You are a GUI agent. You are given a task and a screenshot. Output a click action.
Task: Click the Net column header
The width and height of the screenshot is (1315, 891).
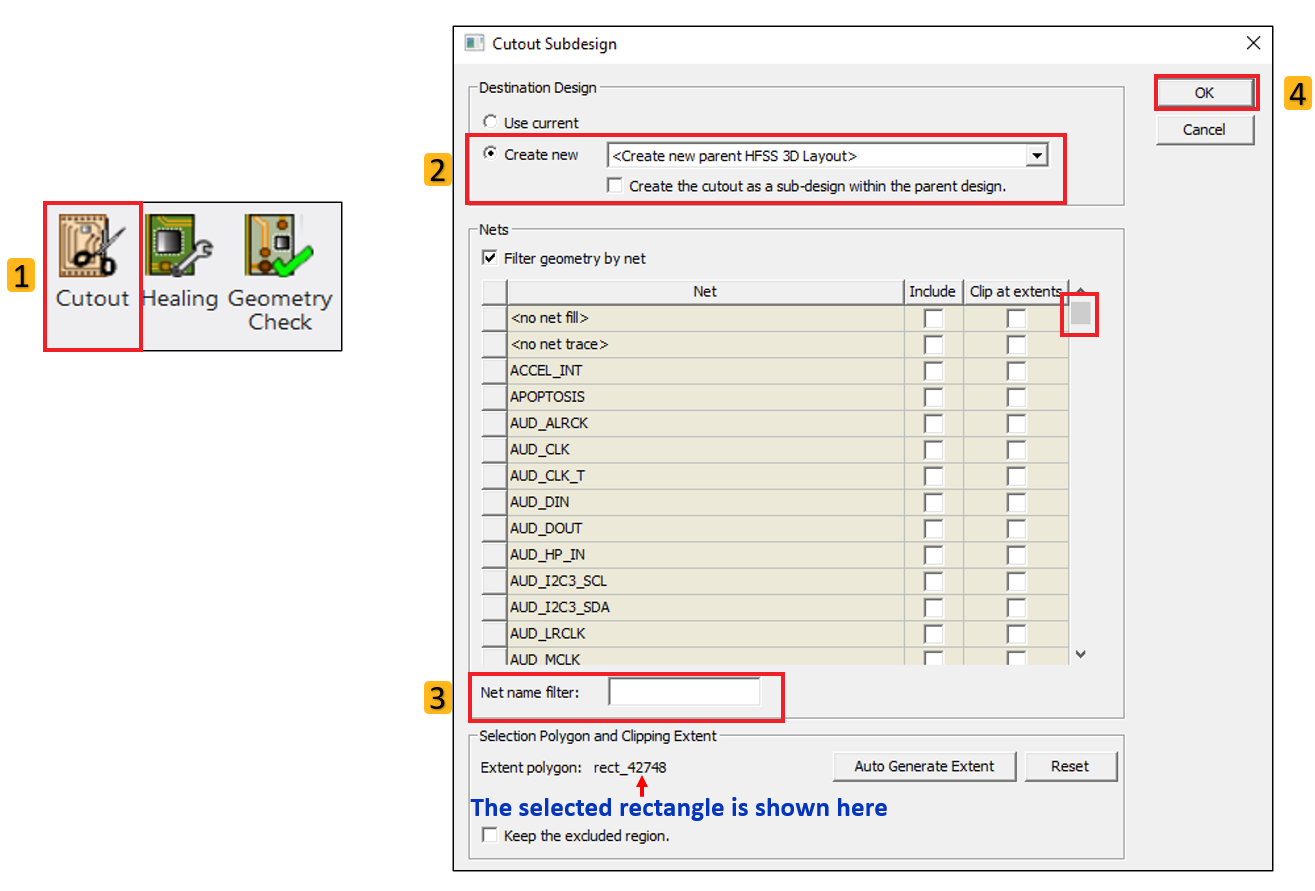(x=704, y=292)
